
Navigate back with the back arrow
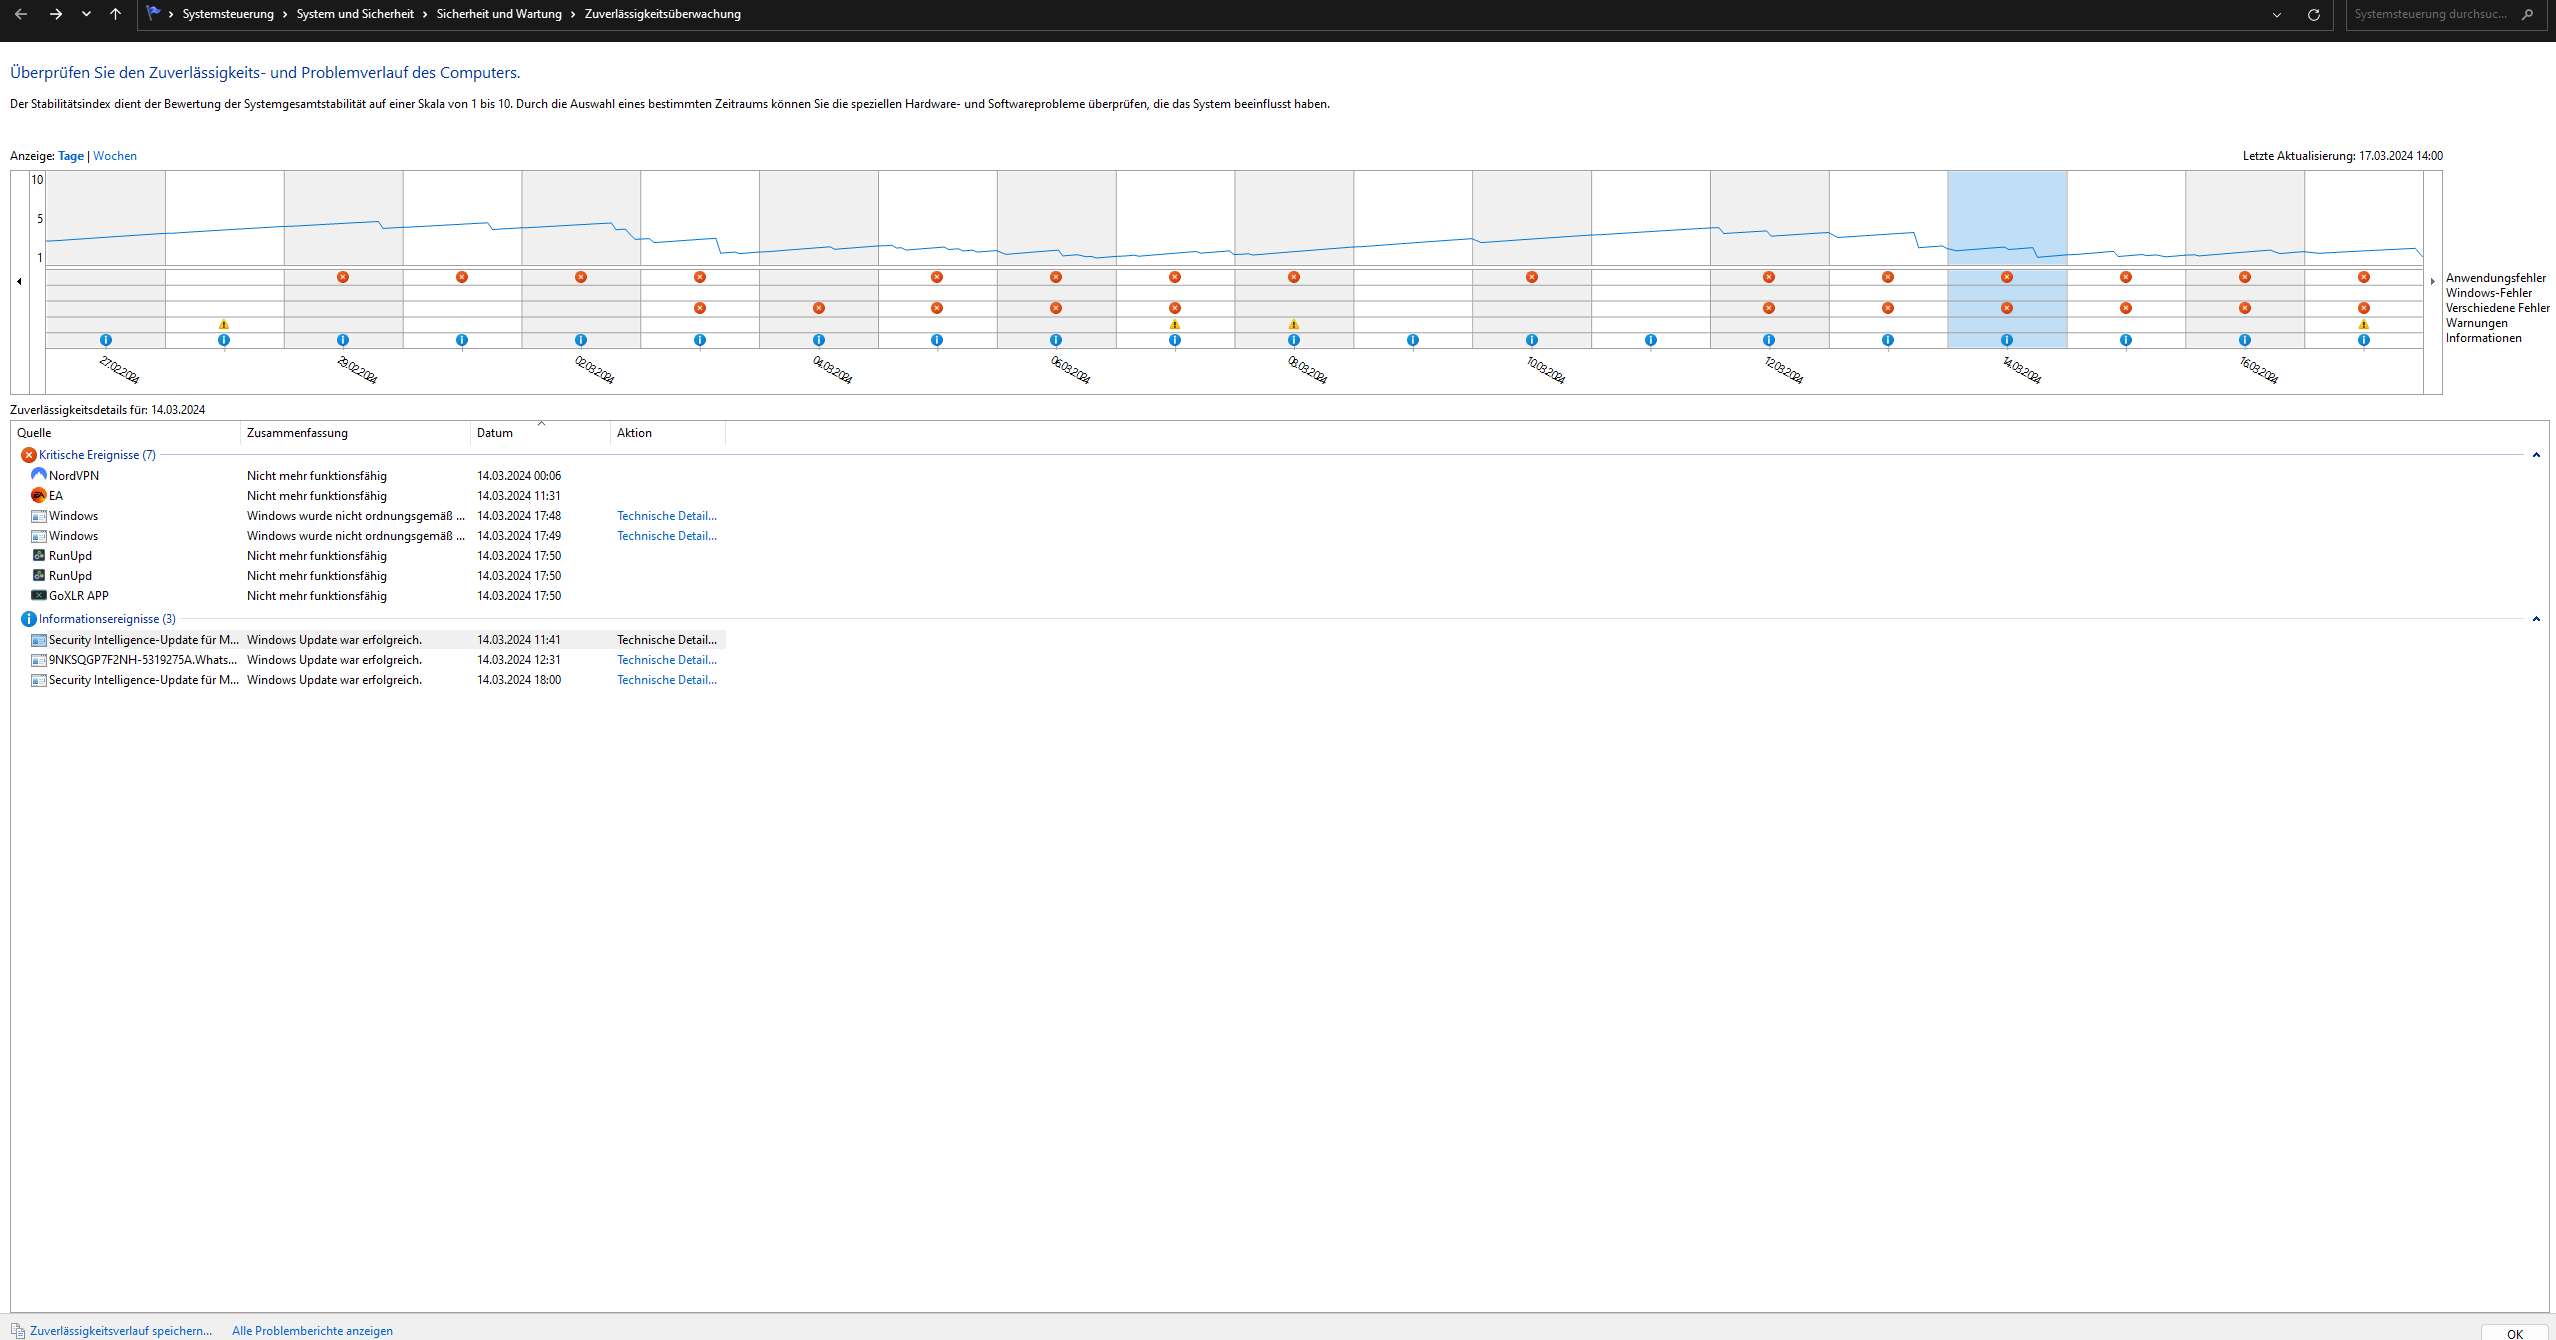pos(21,14)
